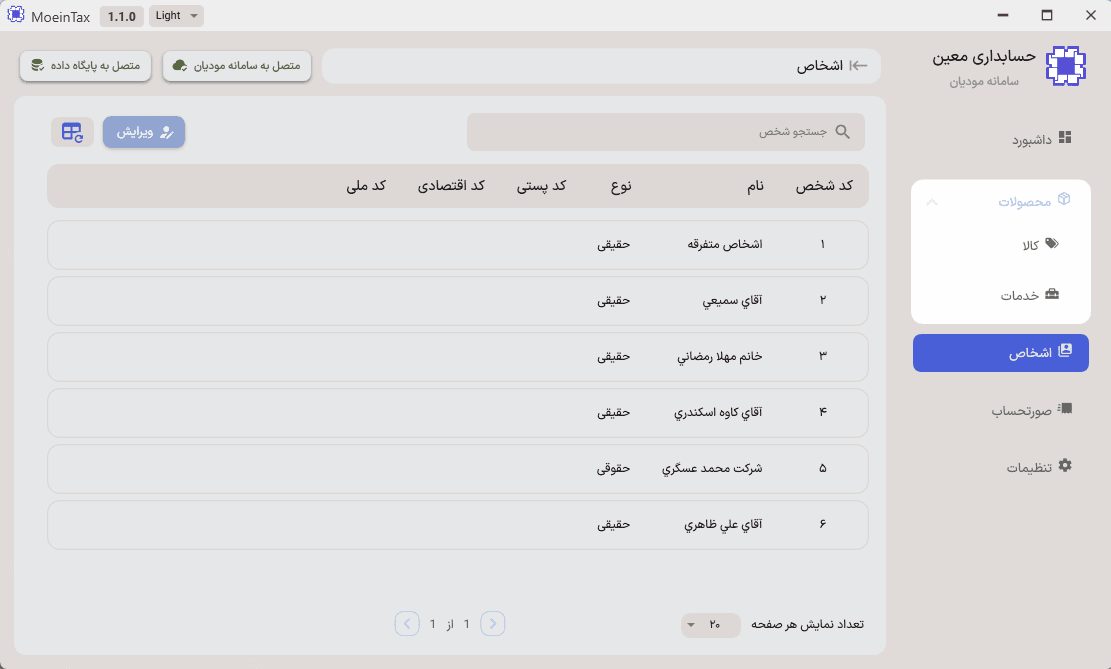Select the آقاي علي ظاهري row
Viewport: 1111px width, 669px height.
click(x=458, y=524)
